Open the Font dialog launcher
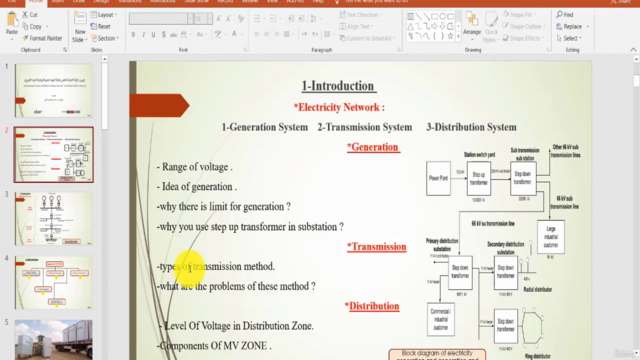The height and width of the screenshot is (360, 640). [245, 50]
